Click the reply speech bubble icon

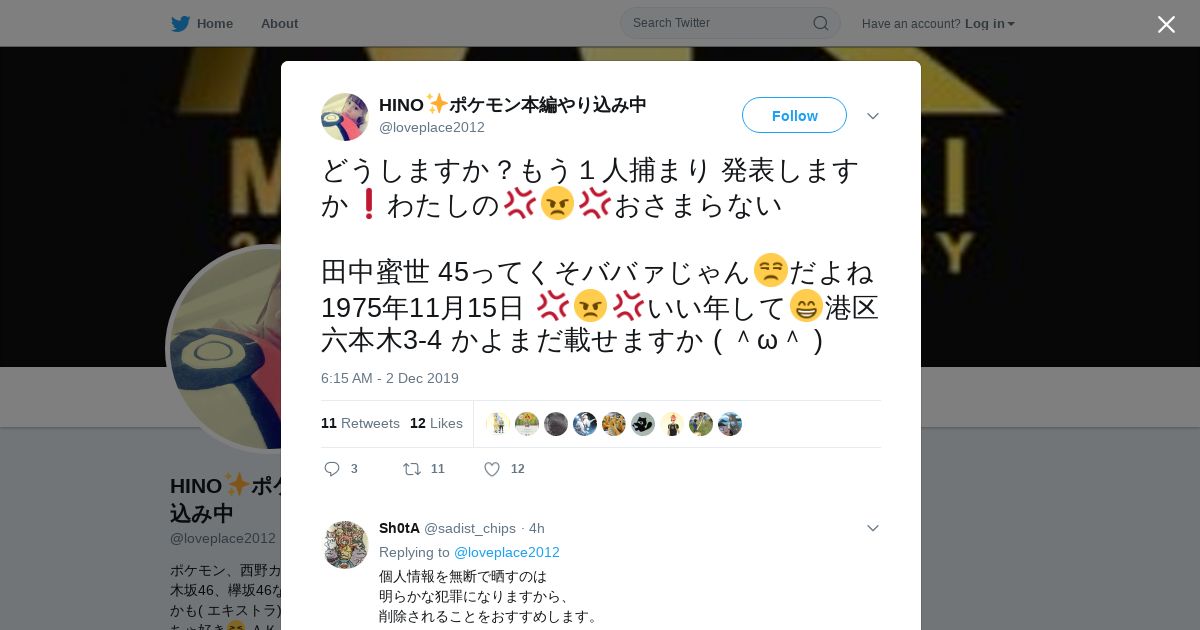(x=333, y=469)
